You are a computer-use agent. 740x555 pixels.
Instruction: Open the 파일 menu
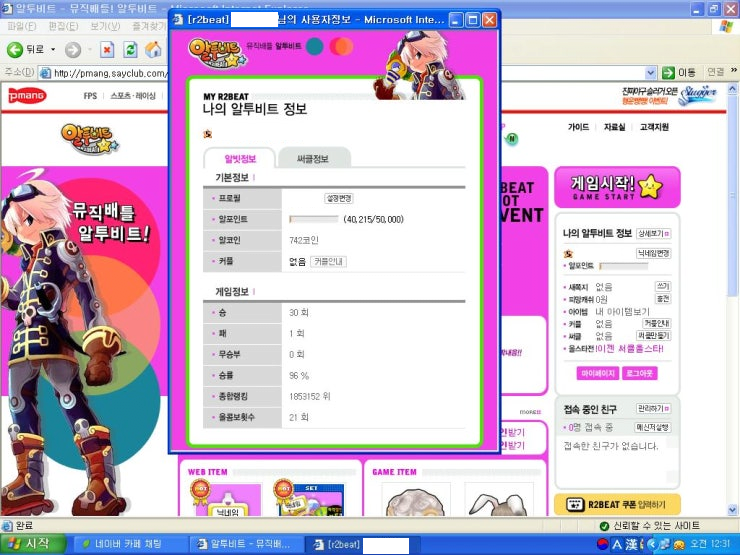pos(22,26)
